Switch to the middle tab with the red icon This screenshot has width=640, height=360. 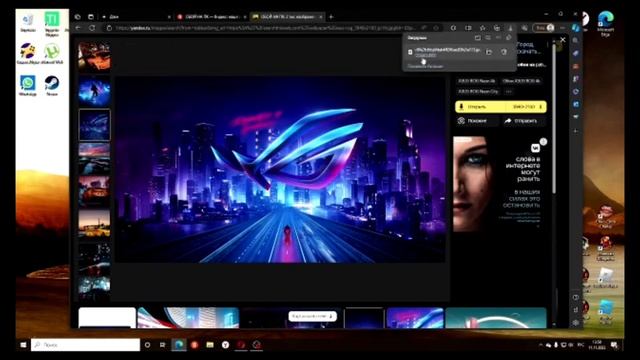(x=211, y=17)
